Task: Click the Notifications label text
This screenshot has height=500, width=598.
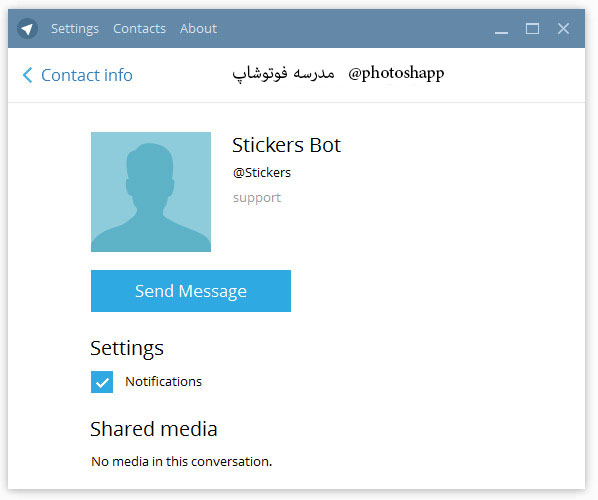Action: (164, 382)
